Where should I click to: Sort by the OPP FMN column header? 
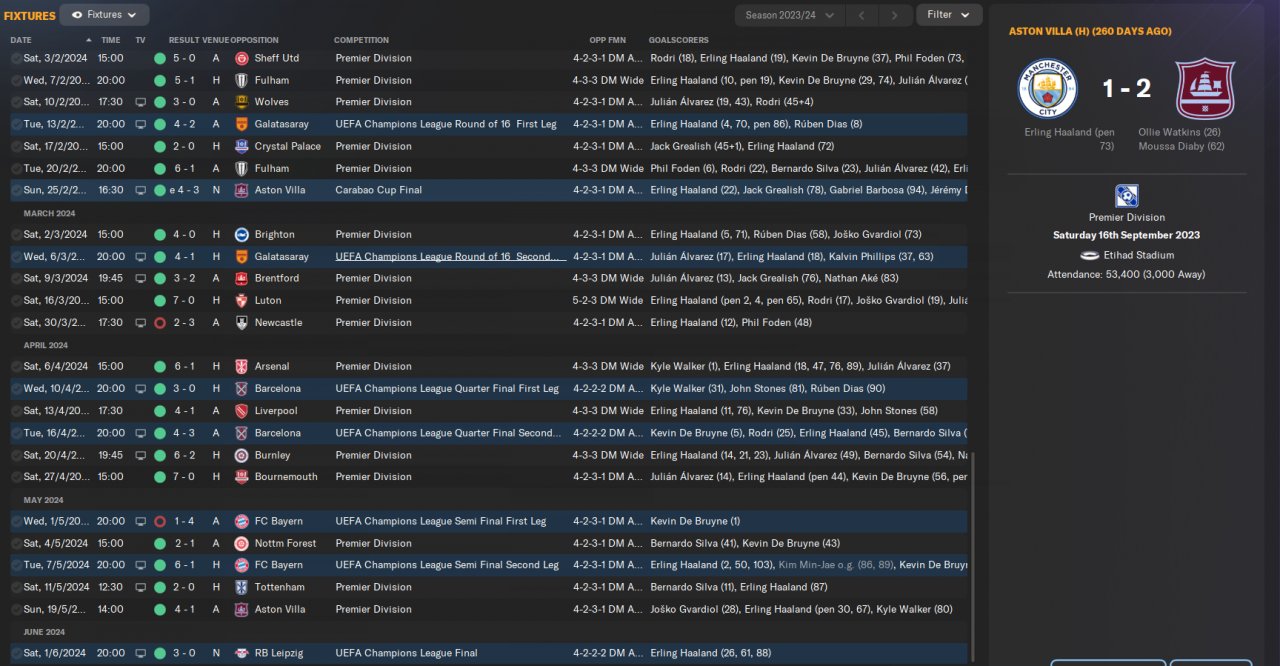pos(607,40)
